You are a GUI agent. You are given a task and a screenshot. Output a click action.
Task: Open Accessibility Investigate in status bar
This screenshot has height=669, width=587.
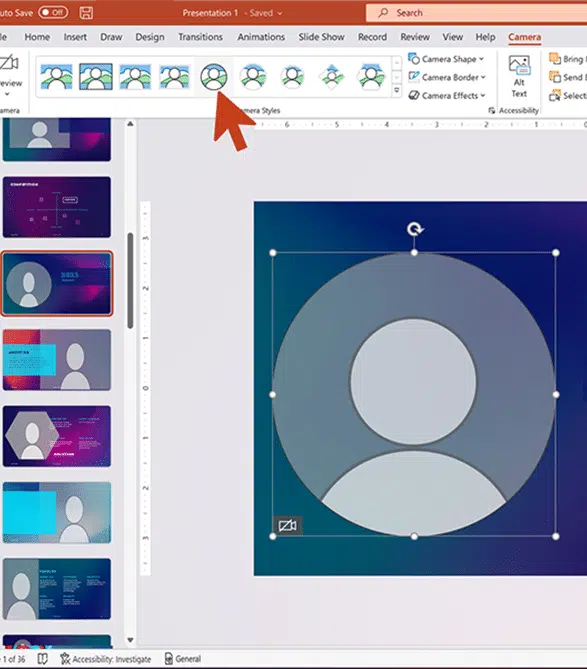coord(105,659)
